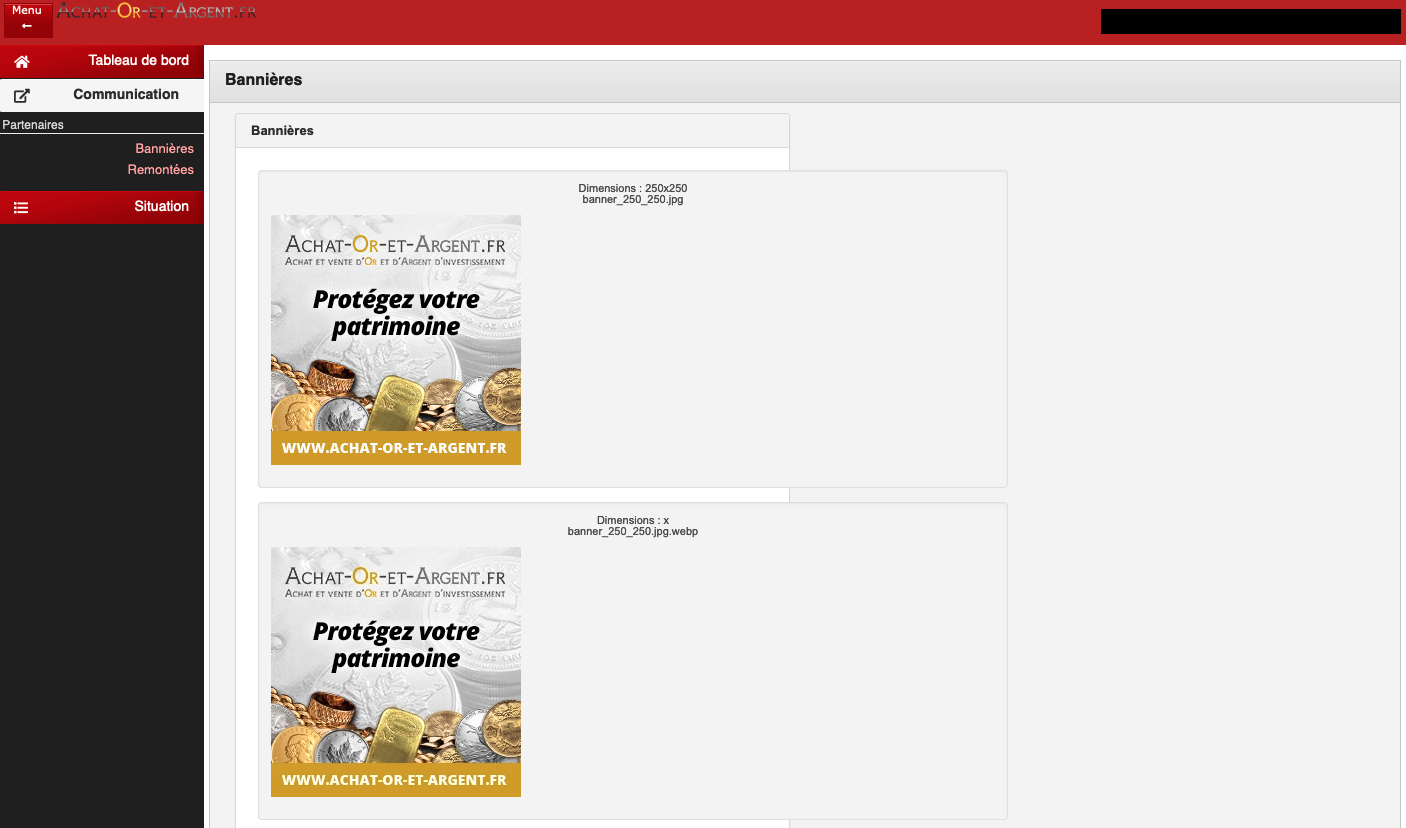Click the external-link icon next to Communication
The height and width of the screenshot is (828, 1406).
tap(22, 96)
